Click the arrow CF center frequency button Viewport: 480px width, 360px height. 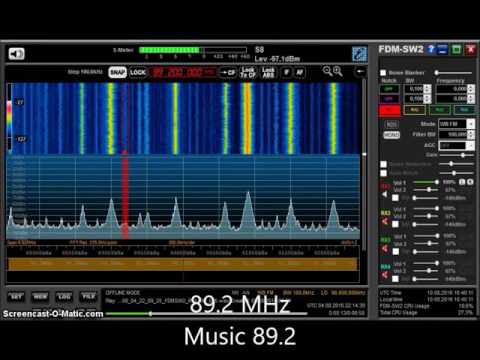(x=228, y=72)
